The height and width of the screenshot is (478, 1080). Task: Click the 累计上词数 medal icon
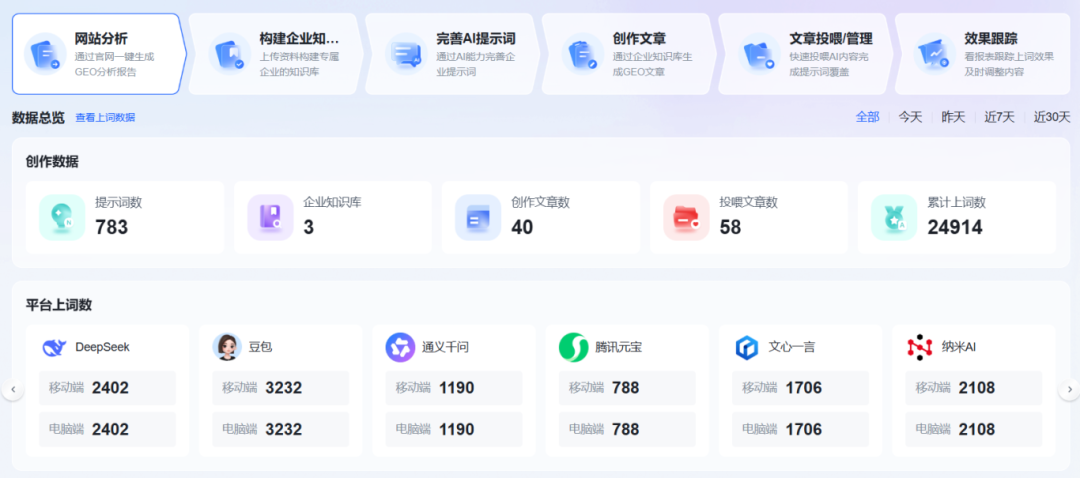893,217
